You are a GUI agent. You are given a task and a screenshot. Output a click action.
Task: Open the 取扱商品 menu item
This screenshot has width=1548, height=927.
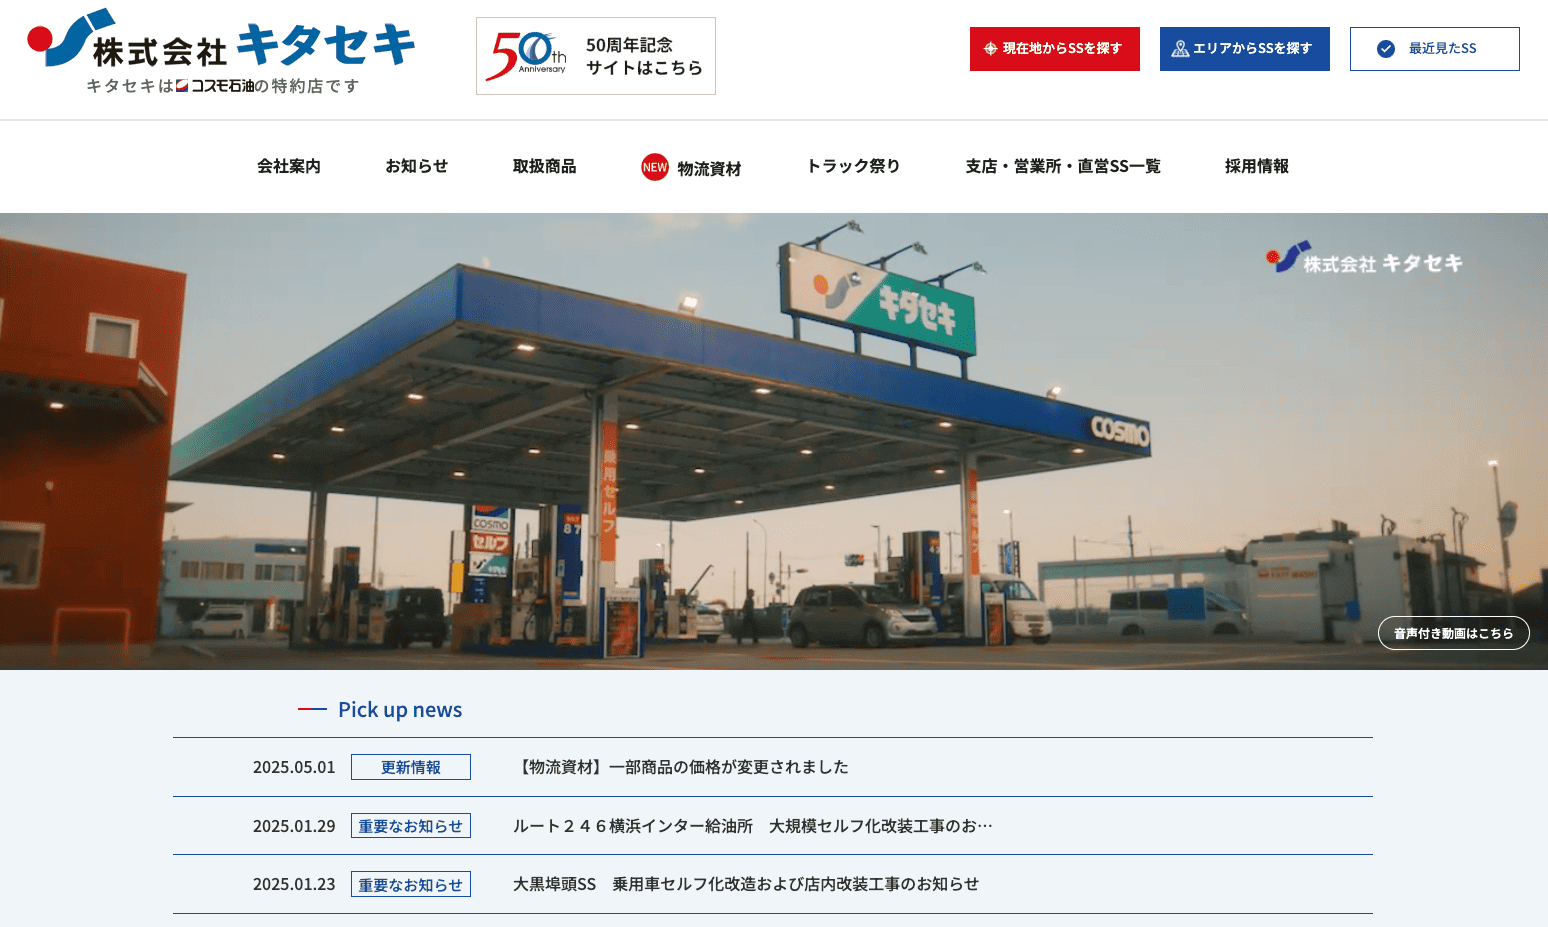(545, 166)
